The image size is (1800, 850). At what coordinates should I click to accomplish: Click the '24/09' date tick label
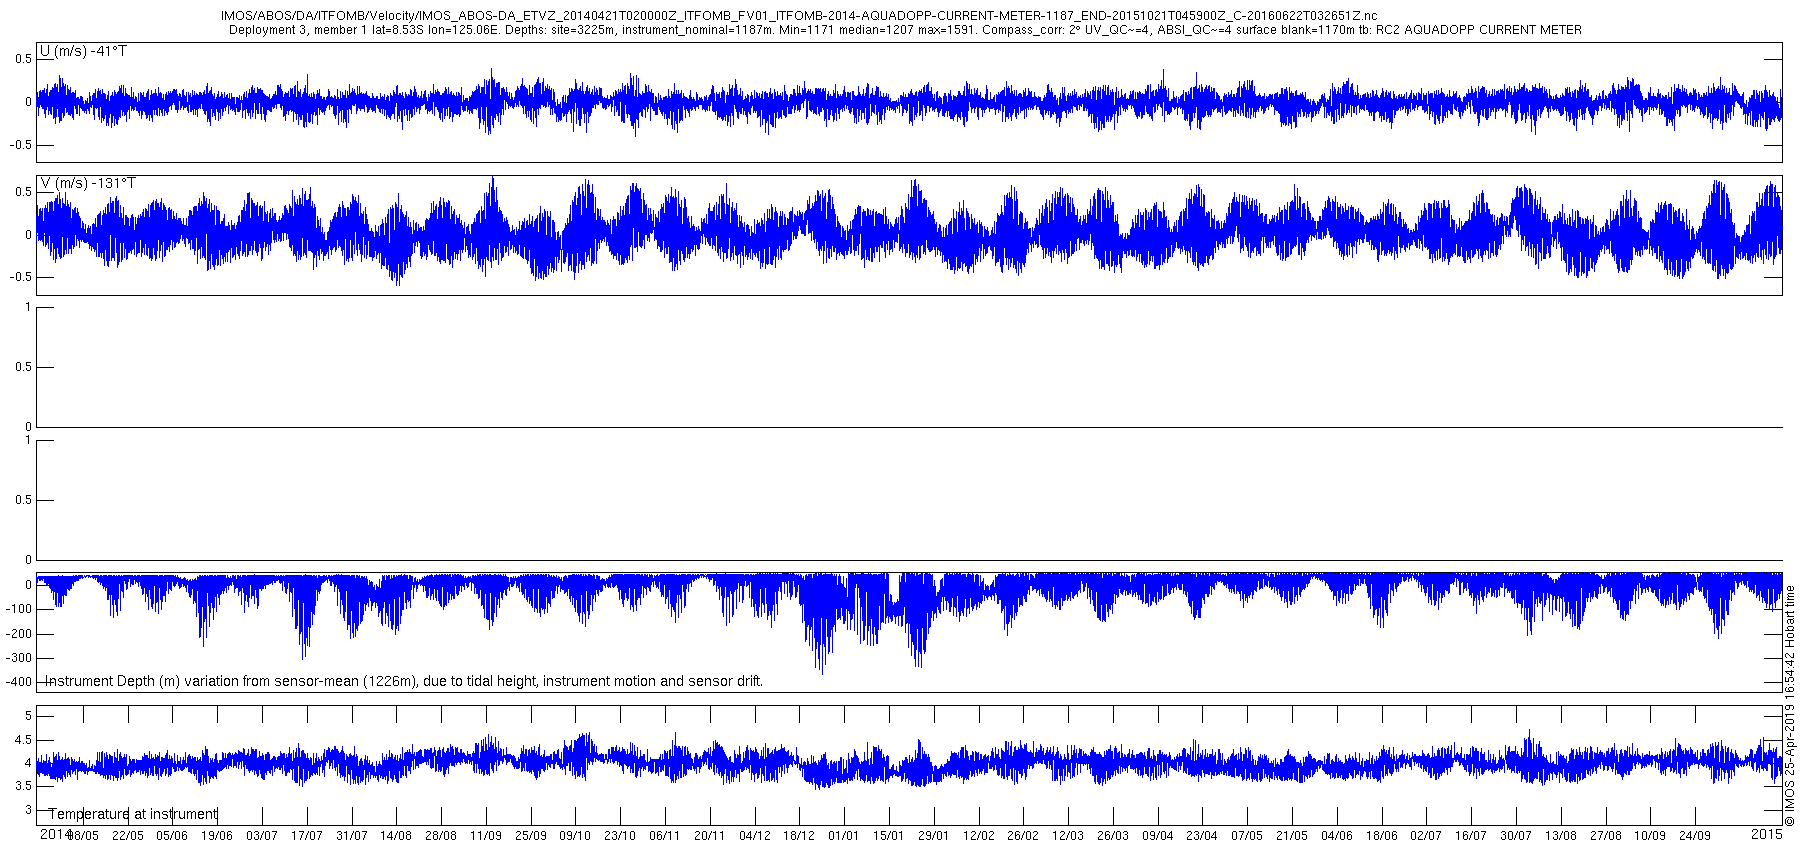point(1695,836)
